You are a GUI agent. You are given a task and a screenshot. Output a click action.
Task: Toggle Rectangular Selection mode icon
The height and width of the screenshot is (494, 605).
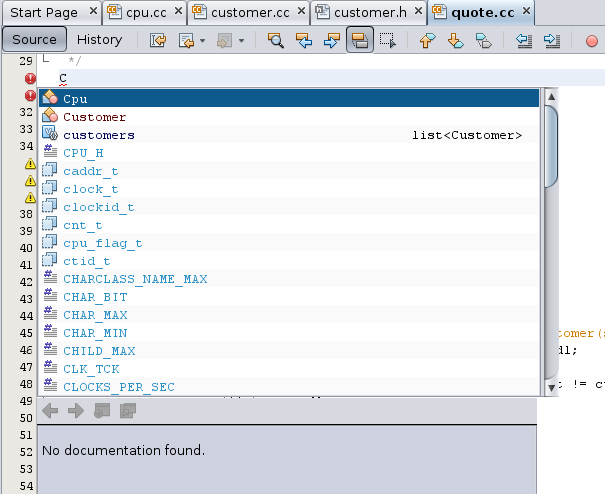tap(388, 41)
